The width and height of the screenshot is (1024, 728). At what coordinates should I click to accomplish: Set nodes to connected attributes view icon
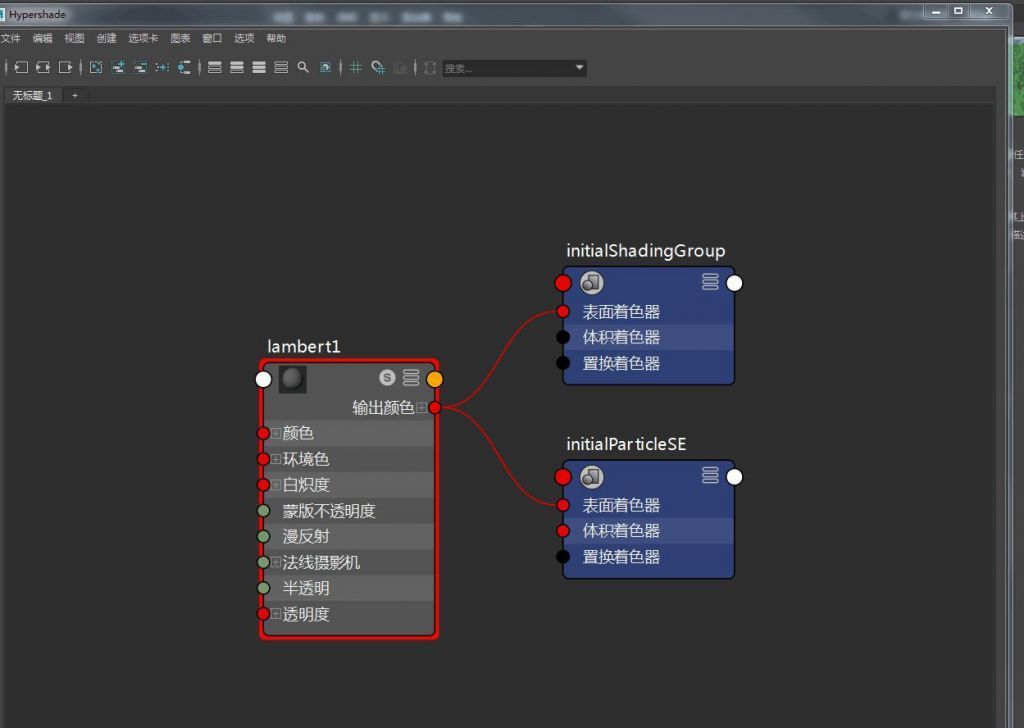pos(236,67)
